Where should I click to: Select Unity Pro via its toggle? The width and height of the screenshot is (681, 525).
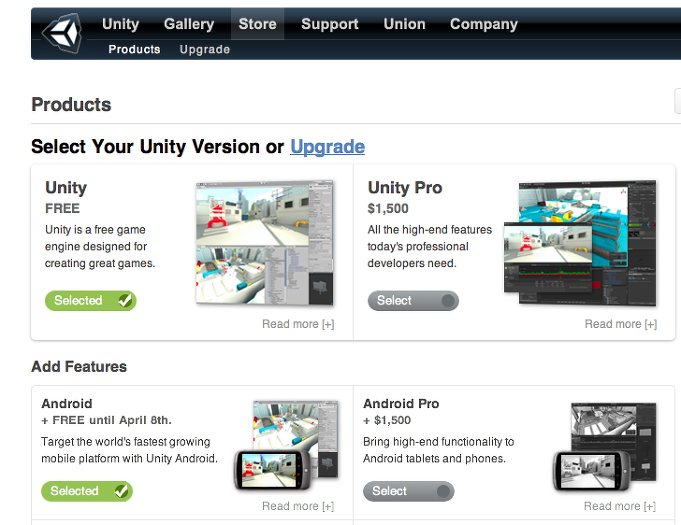coord(413,300)
